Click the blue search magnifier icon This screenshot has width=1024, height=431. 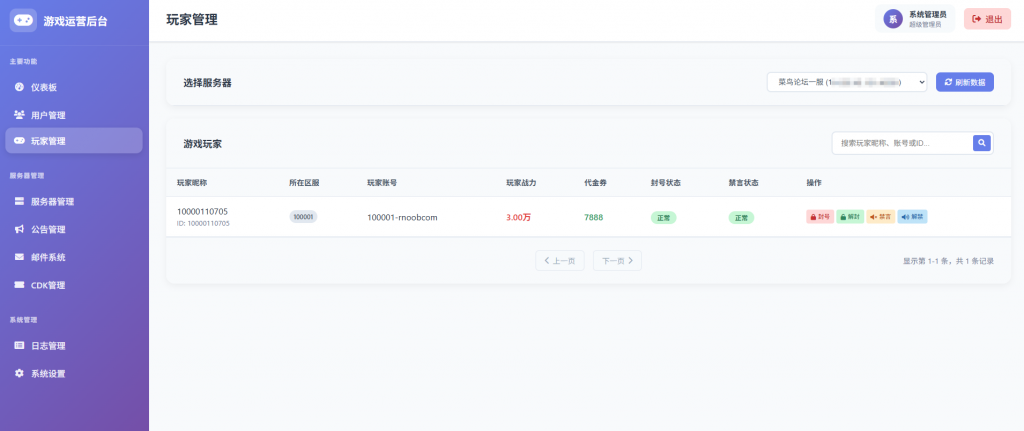pyautogui.click(x=982, y=143)
